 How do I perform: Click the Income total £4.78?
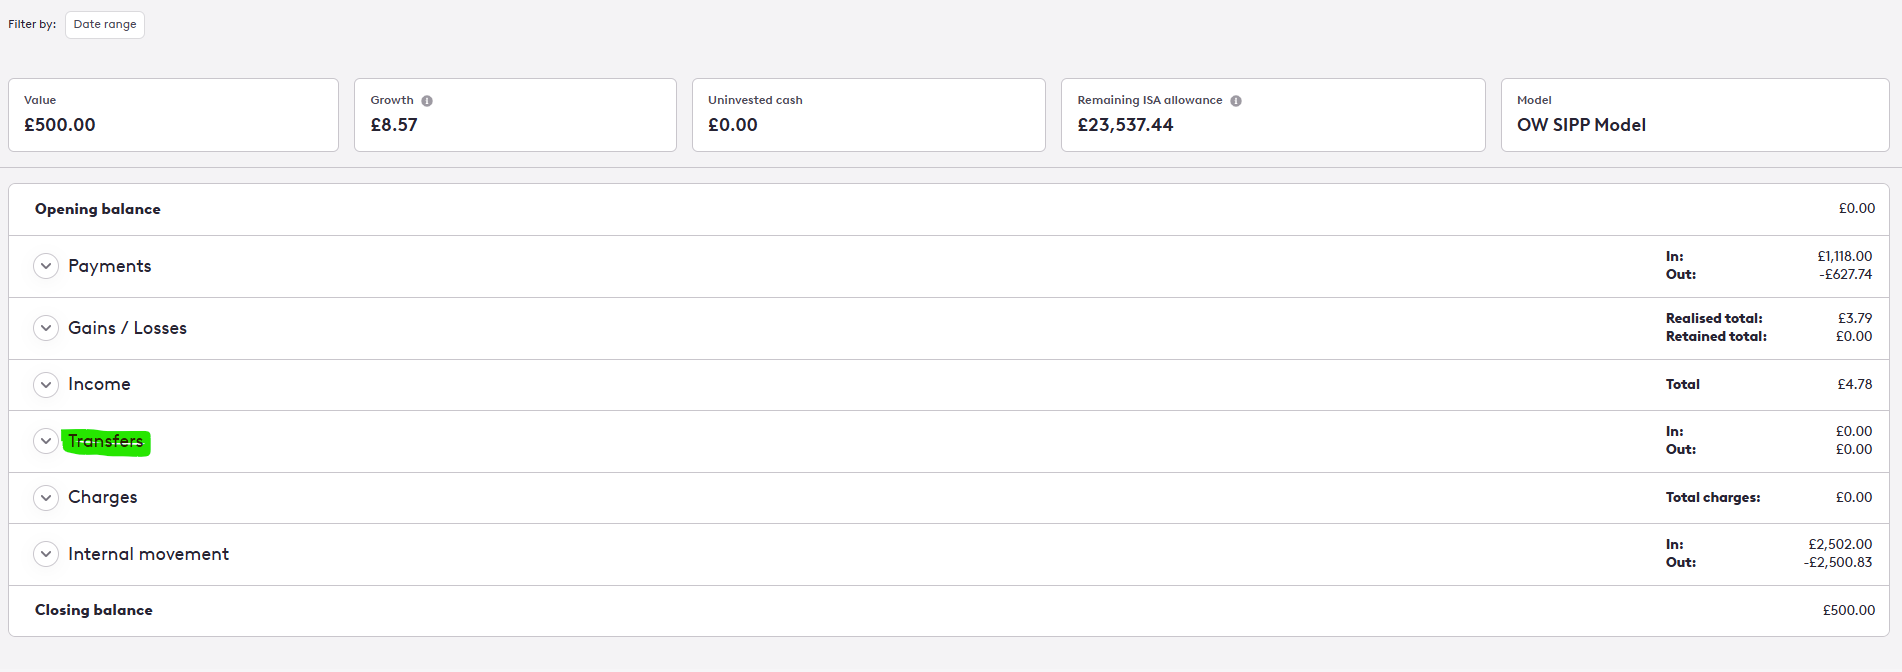1854,385
